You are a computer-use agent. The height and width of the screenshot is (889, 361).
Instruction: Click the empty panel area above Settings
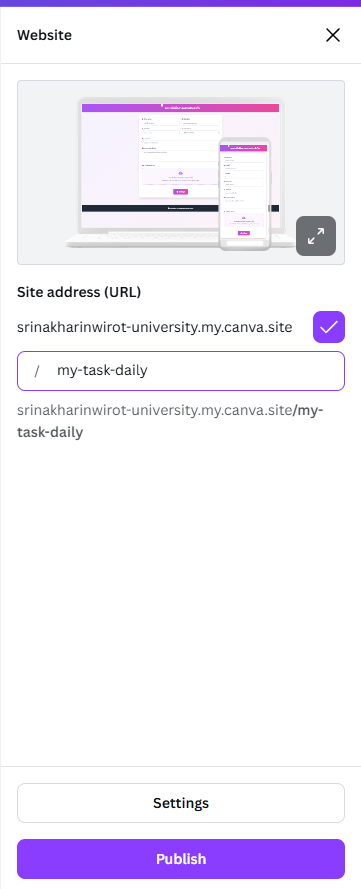180,601
